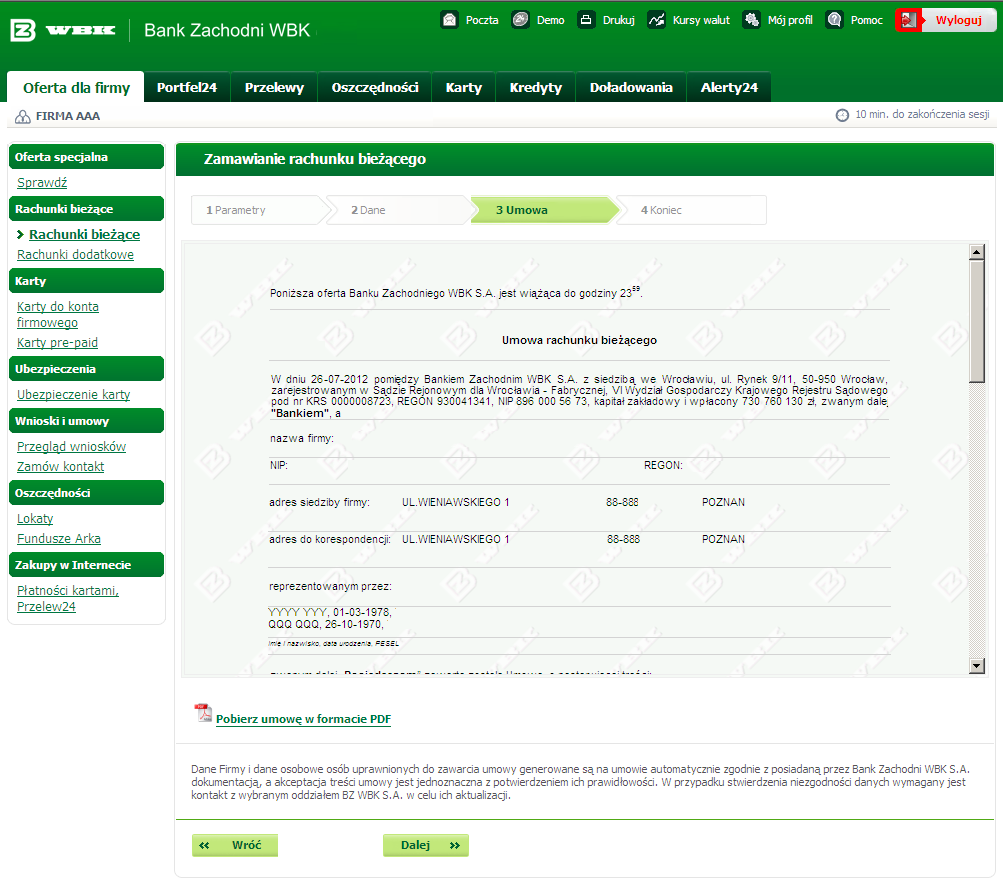Click the arrow beside Rachunki bieżące
This screenshot has height=887, width=1003.
click(x=20, y=235)
